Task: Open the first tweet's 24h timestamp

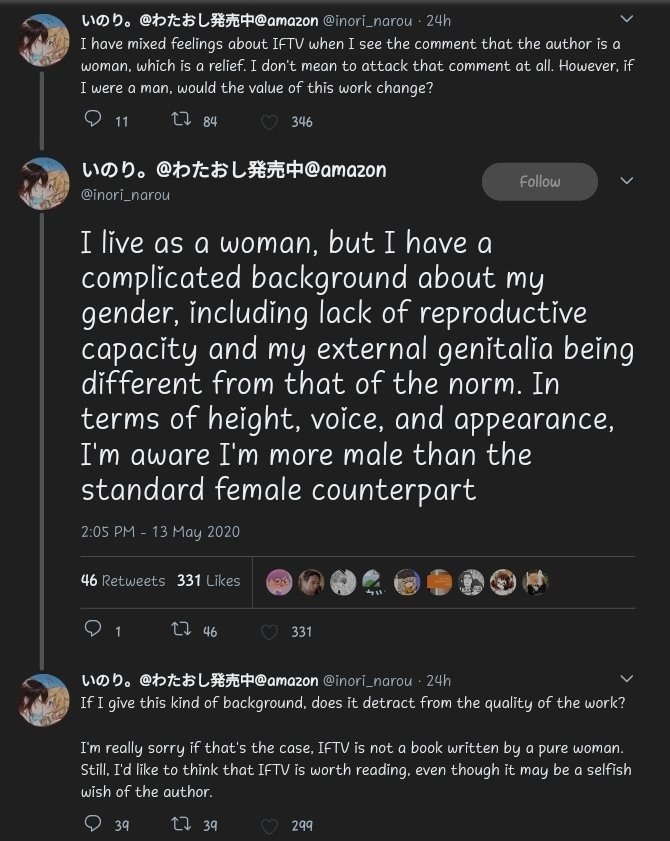Action: [x=438, y=20]
